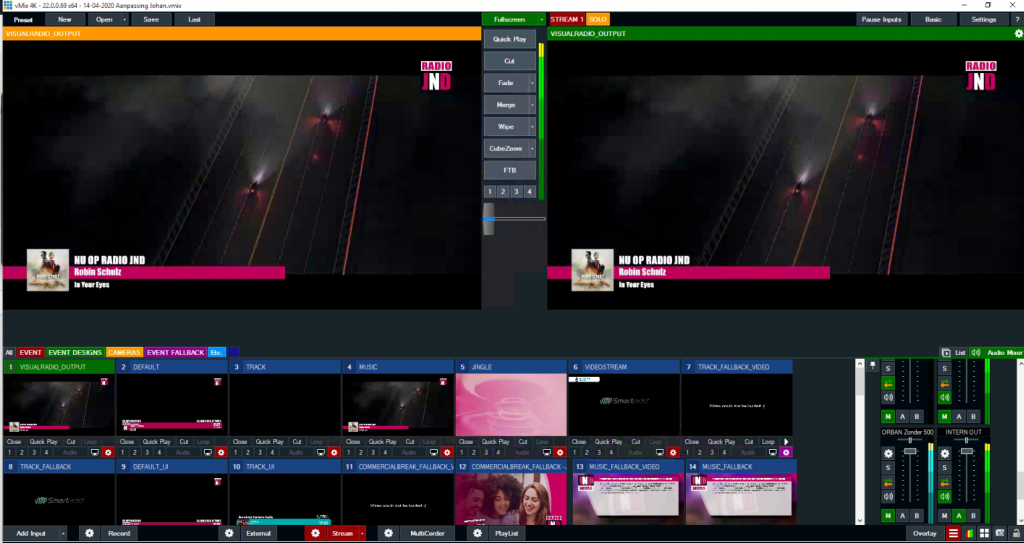Open purple settings gear of TRACK_FALLBACK_VIDEO input

tap(786, 452)
